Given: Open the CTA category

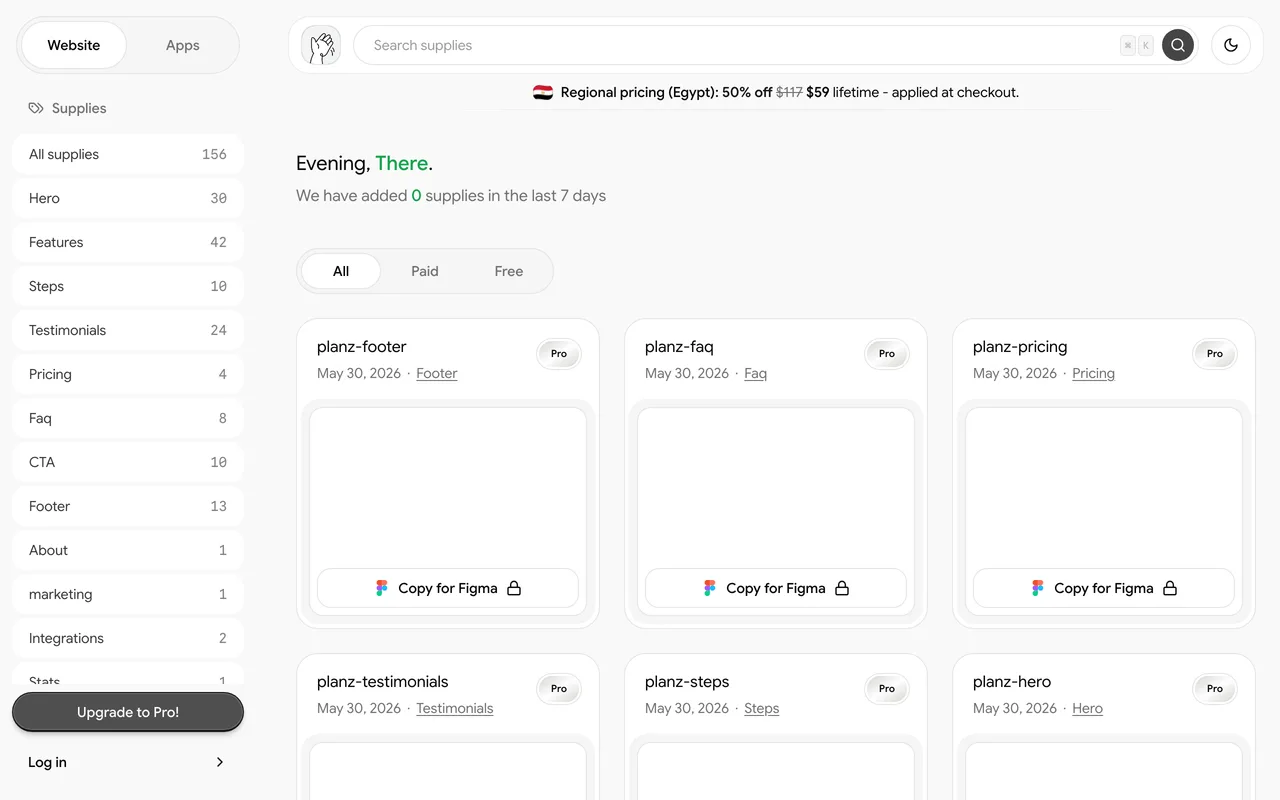Looking at the screenshot, I should (128, 462).
